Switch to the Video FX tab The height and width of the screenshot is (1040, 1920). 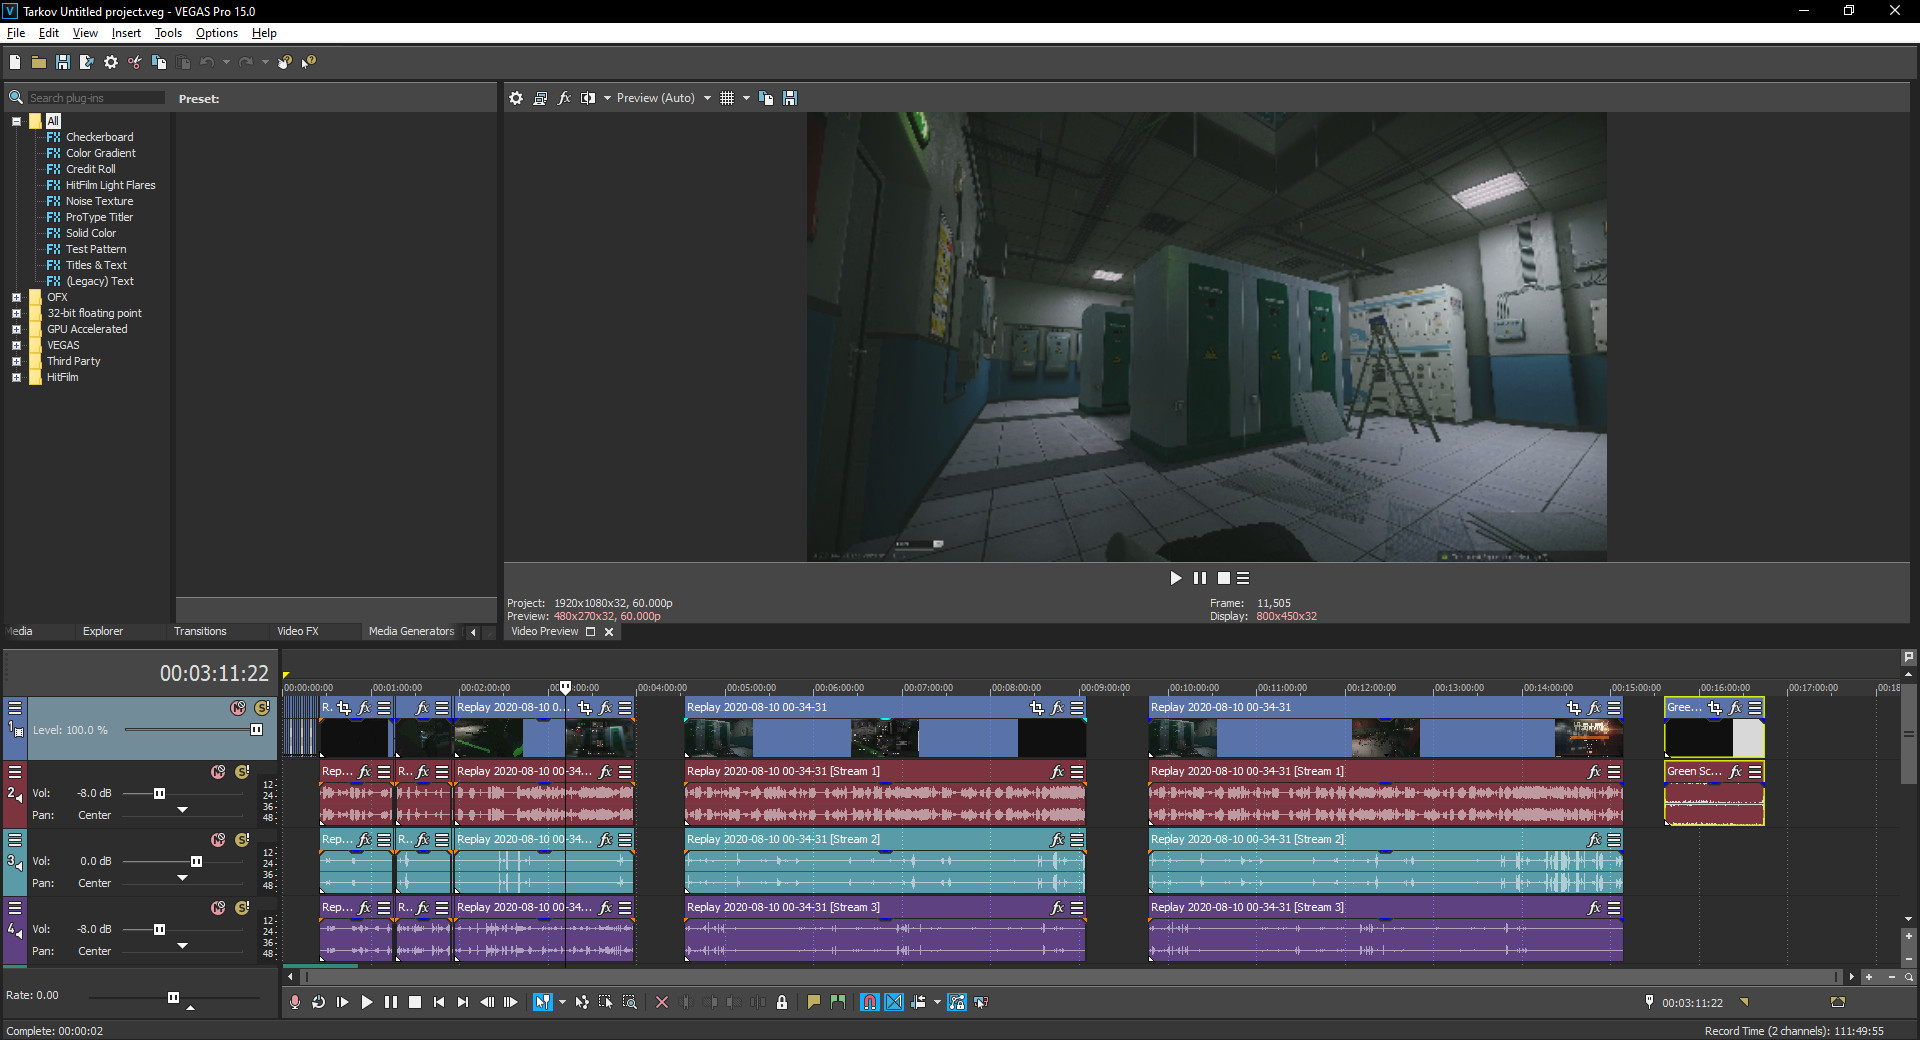[298, 631]
